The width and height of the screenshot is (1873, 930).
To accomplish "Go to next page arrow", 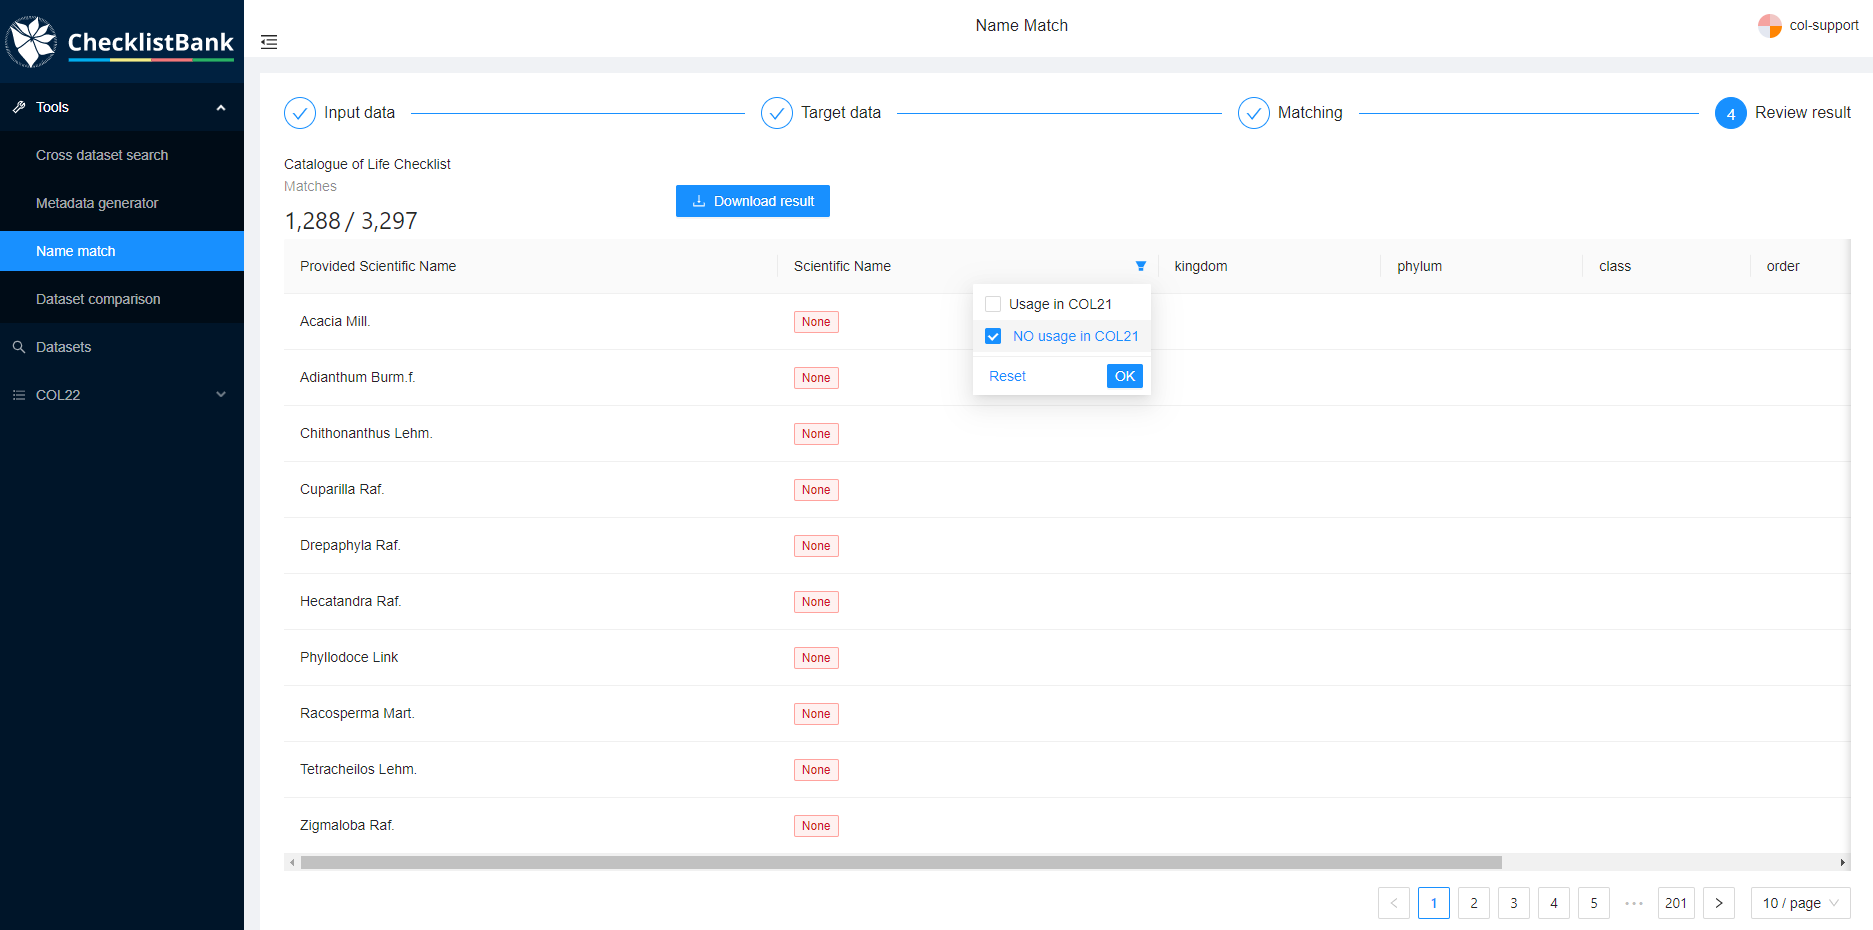I will pyautogui.click(x=1719, y=903).
